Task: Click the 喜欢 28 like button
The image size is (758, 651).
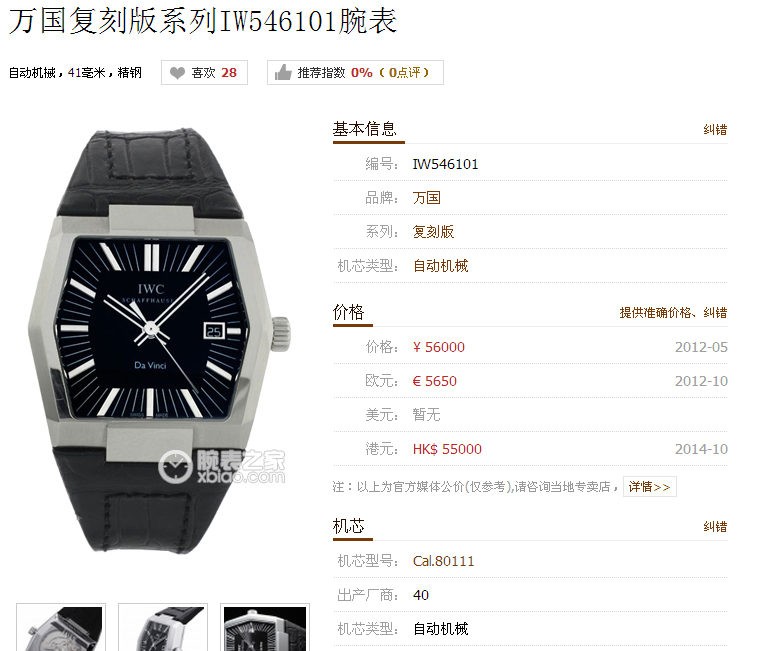Action: point(204,72)
